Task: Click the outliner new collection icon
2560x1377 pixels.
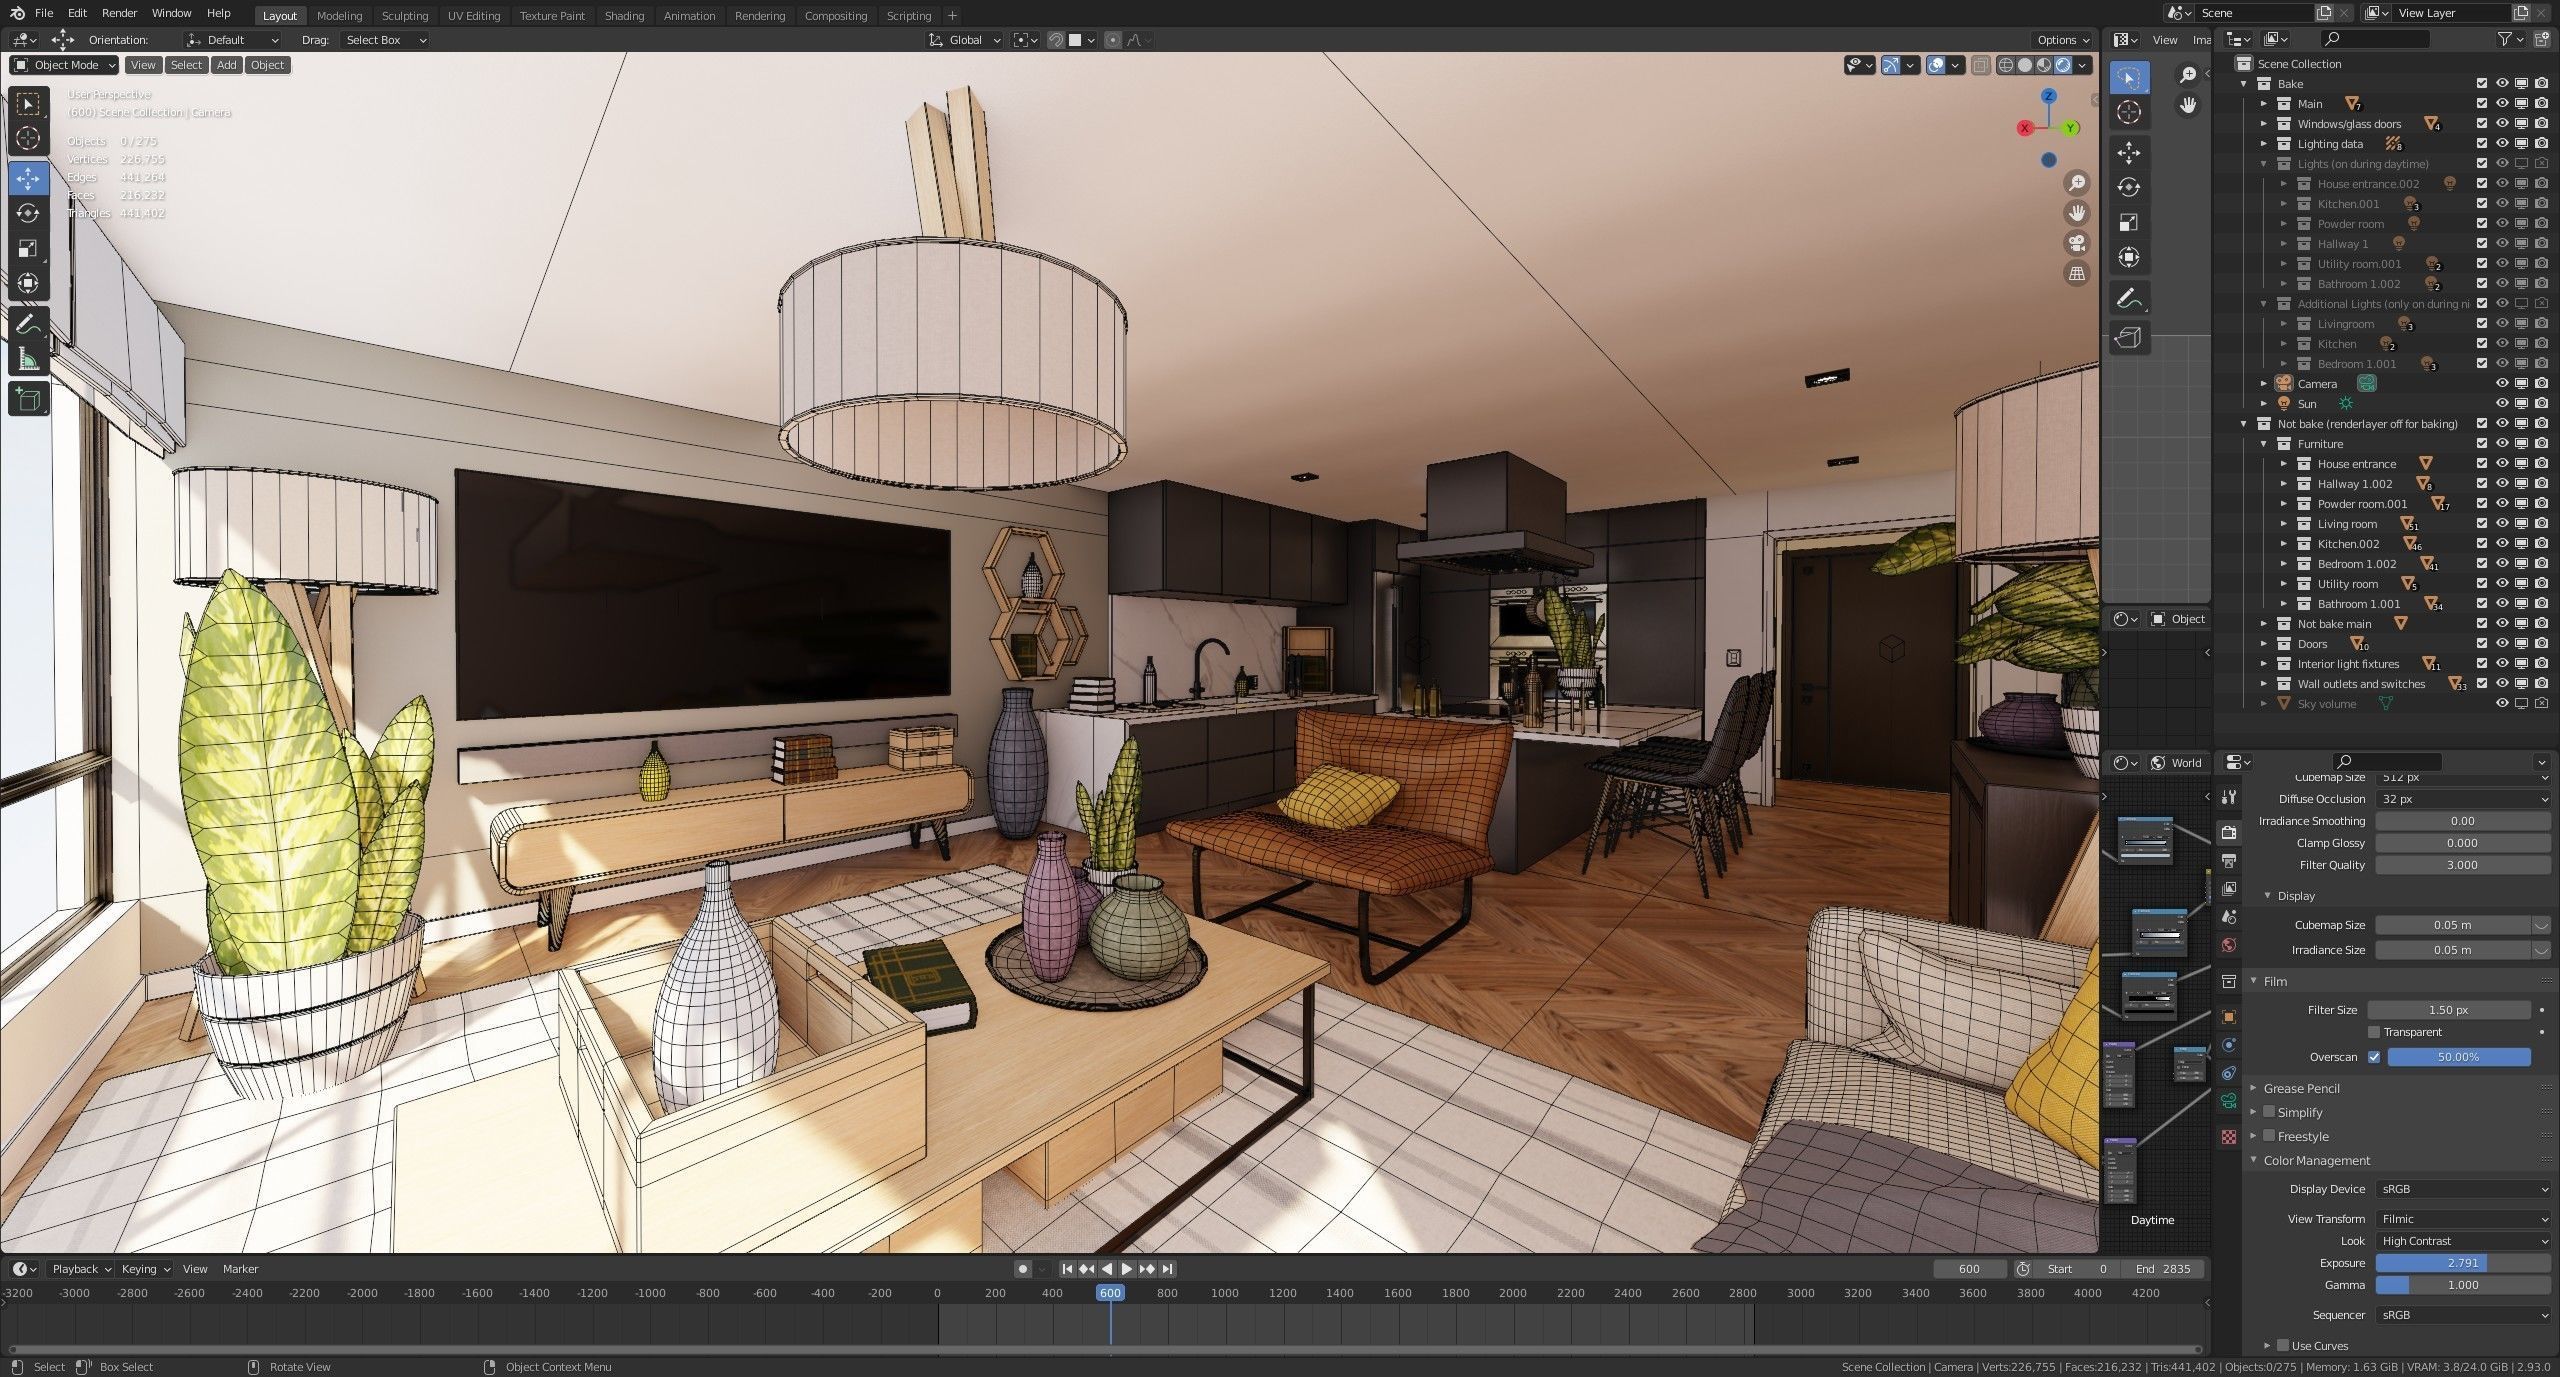Action: pos(2544,39)
